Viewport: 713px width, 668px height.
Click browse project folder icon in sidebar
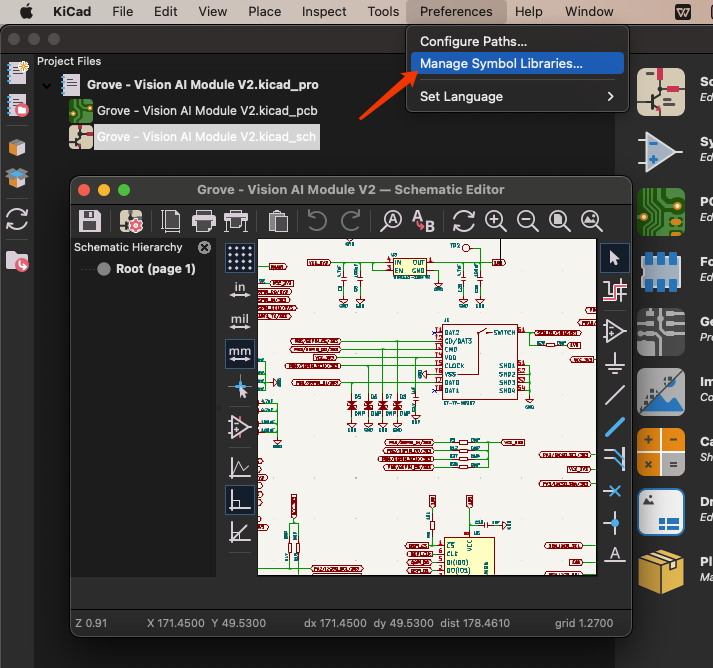tap(17, 261)
